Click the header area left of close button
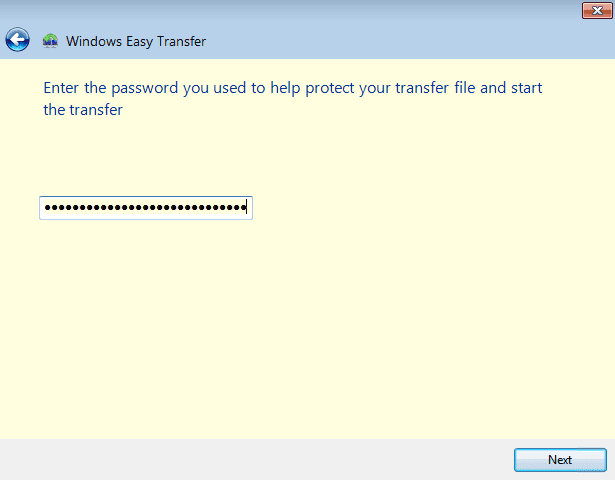 (x=392, y=41)
